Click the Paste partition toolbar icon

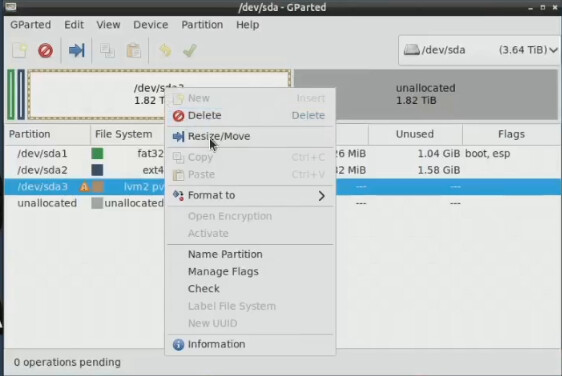(x=133, y=51)
